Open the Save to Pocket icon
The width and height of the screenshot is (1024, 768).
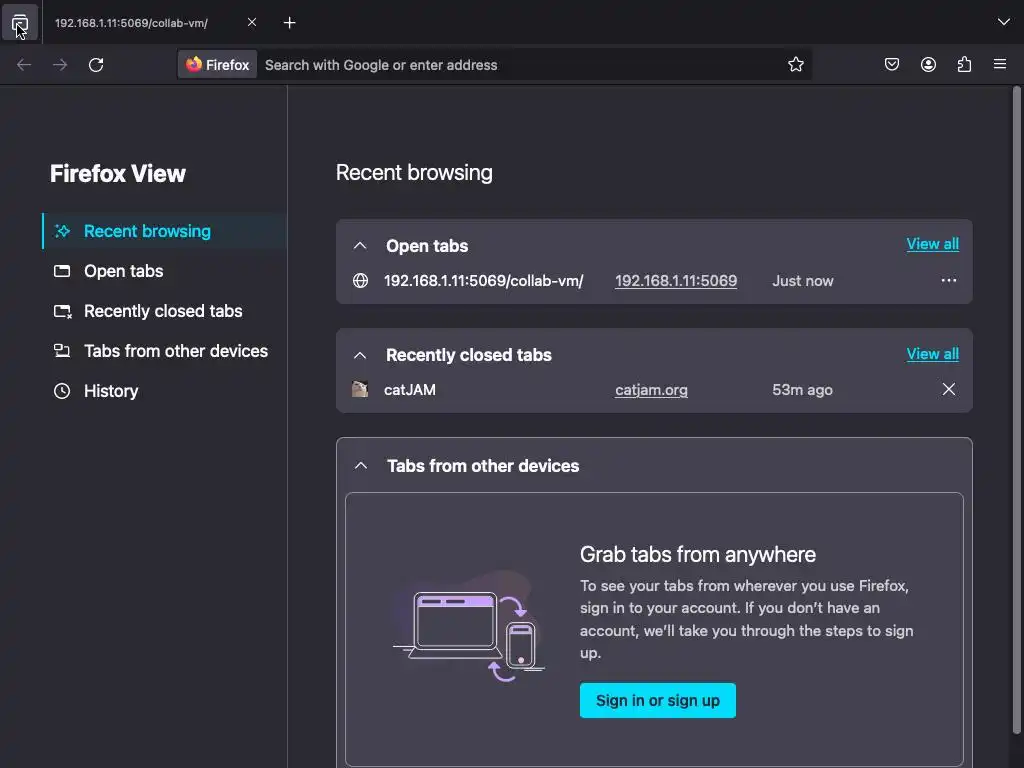[x=891, y=64]
